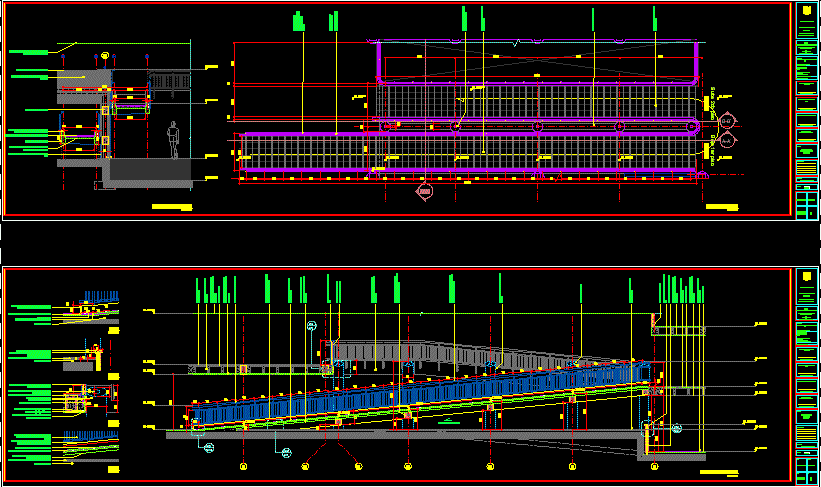Click the yellow title label under top plan
The width and height of the screenshot is (821, 487).
(722, 207)
